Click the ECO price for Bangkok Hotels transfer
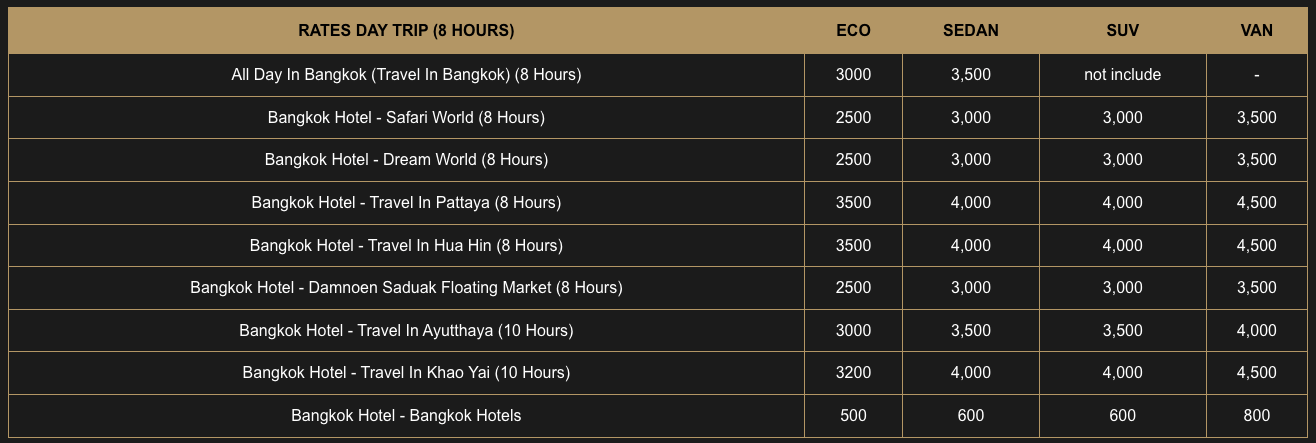This screenshot has width=1316, height=443. tap(853, 415)
